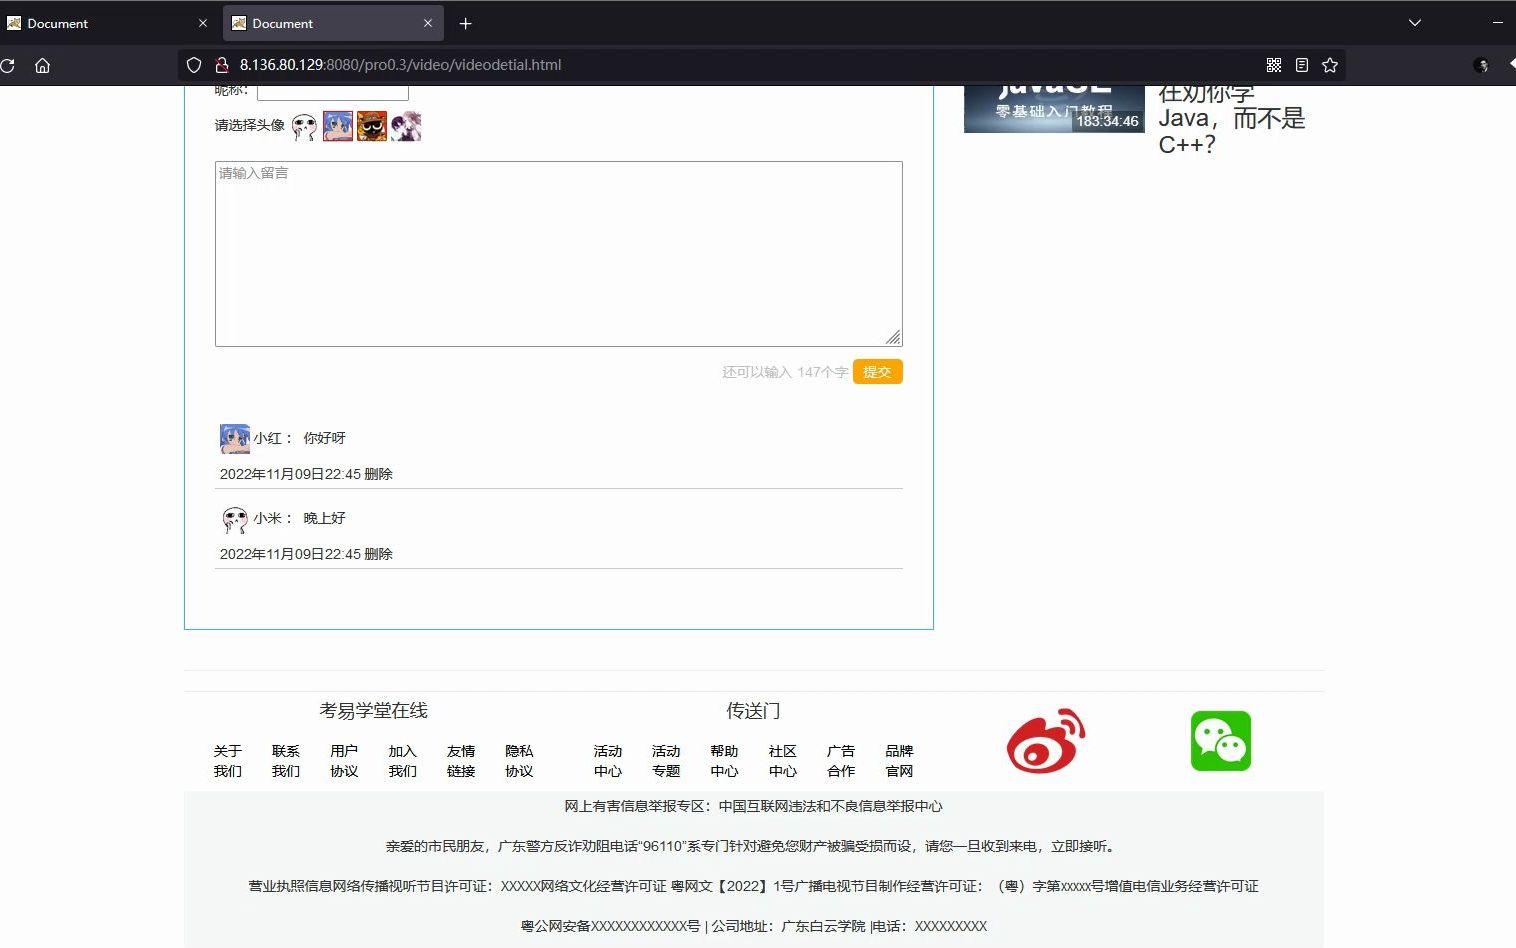Open 社区中心 footer link

point(783,761)
